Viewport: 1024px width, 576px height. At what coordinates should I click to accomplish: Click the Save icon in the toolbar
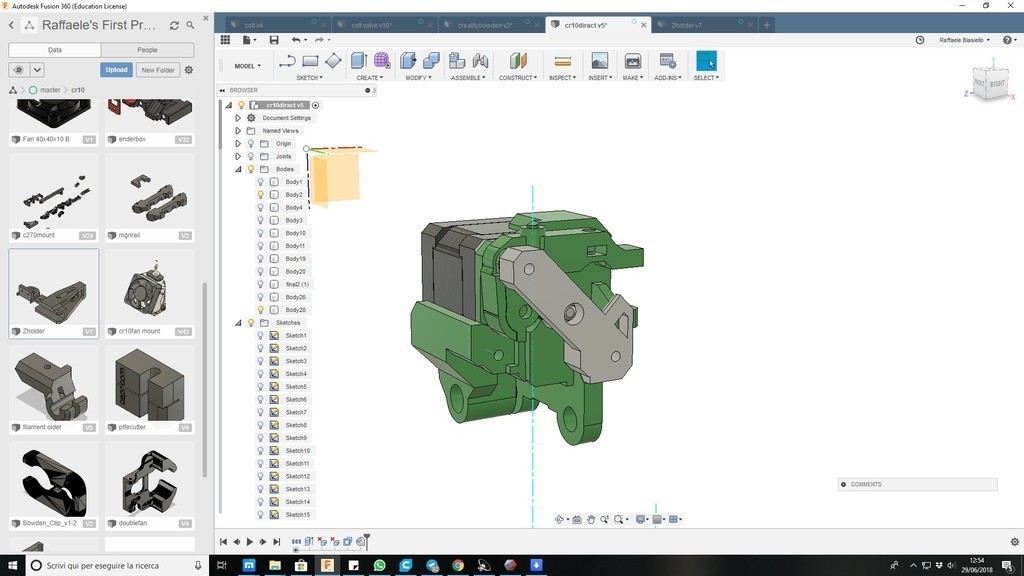[274, 40]
